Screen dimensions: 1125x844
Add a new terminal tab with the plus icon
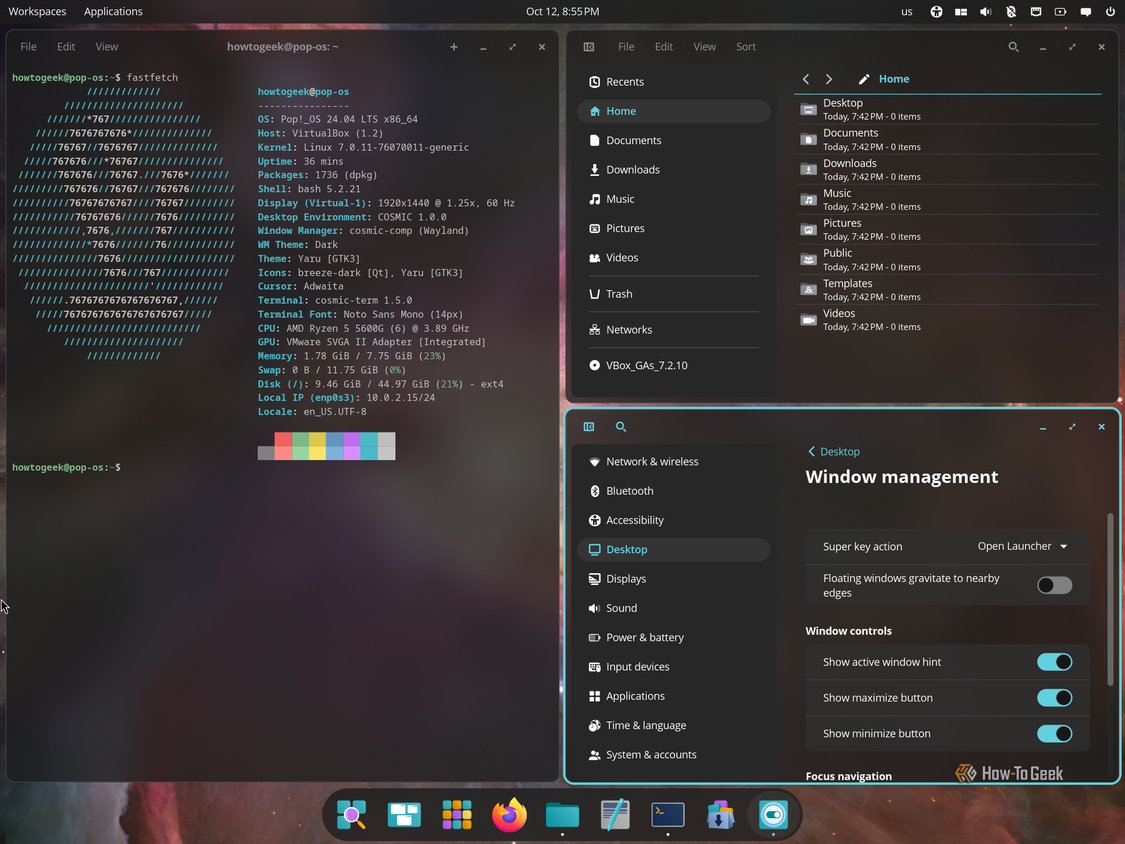pos(453,47)
